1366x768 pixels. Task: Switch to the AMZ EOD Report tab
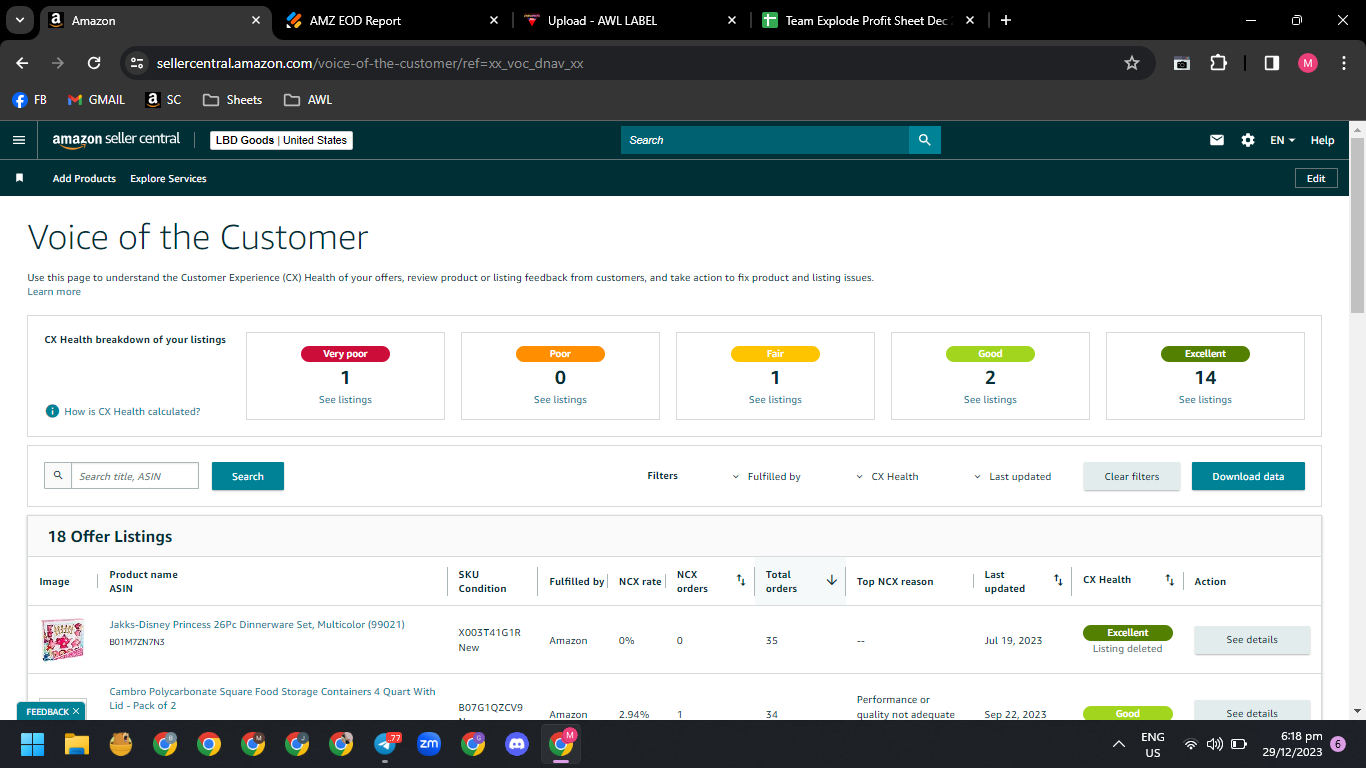click(x=390, y=20)
